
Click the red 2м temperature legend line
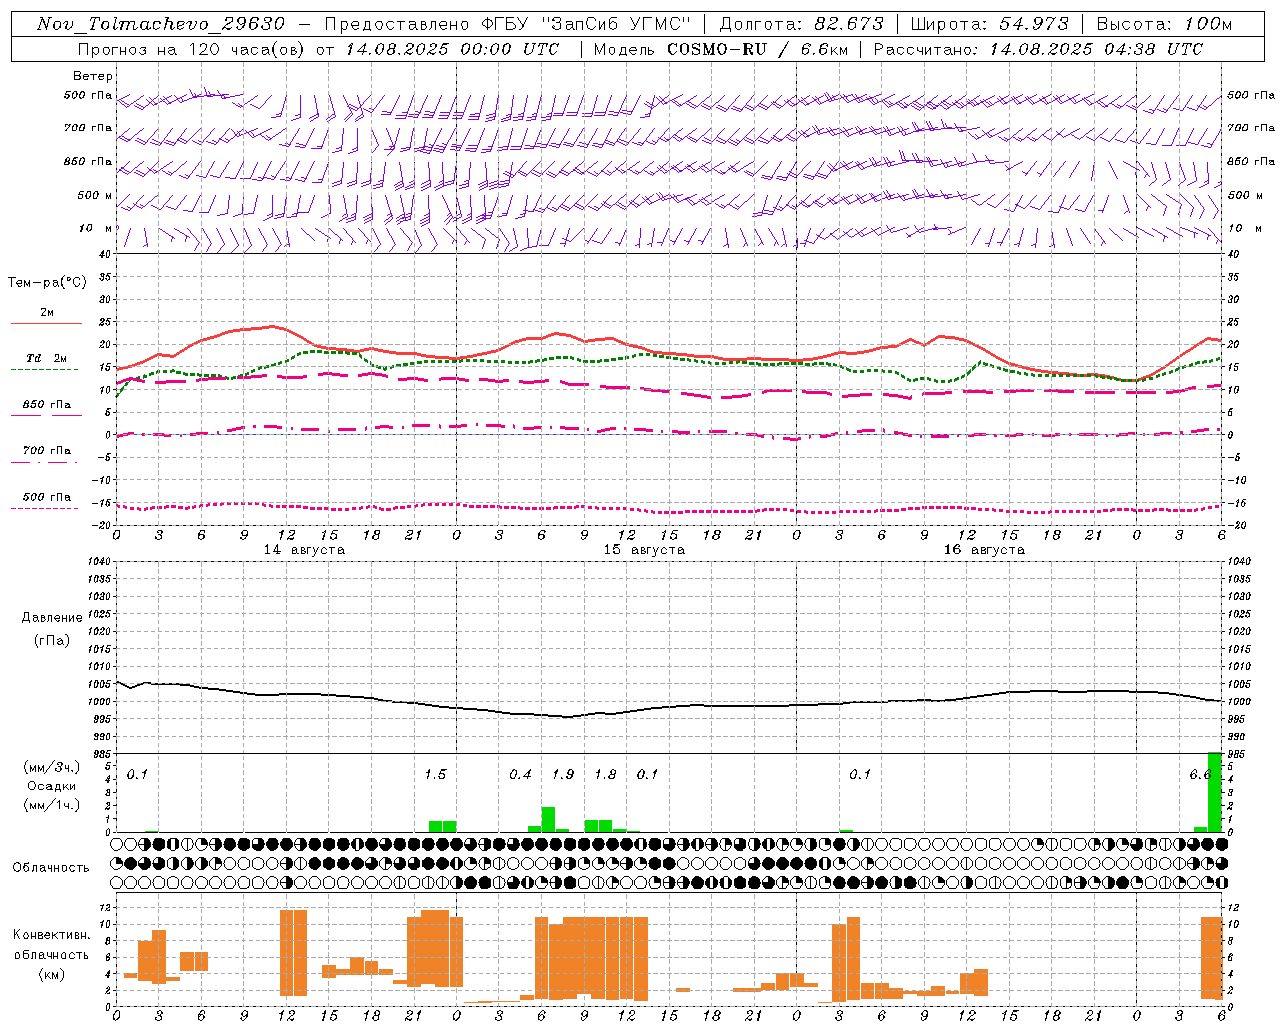coord(46,323)
